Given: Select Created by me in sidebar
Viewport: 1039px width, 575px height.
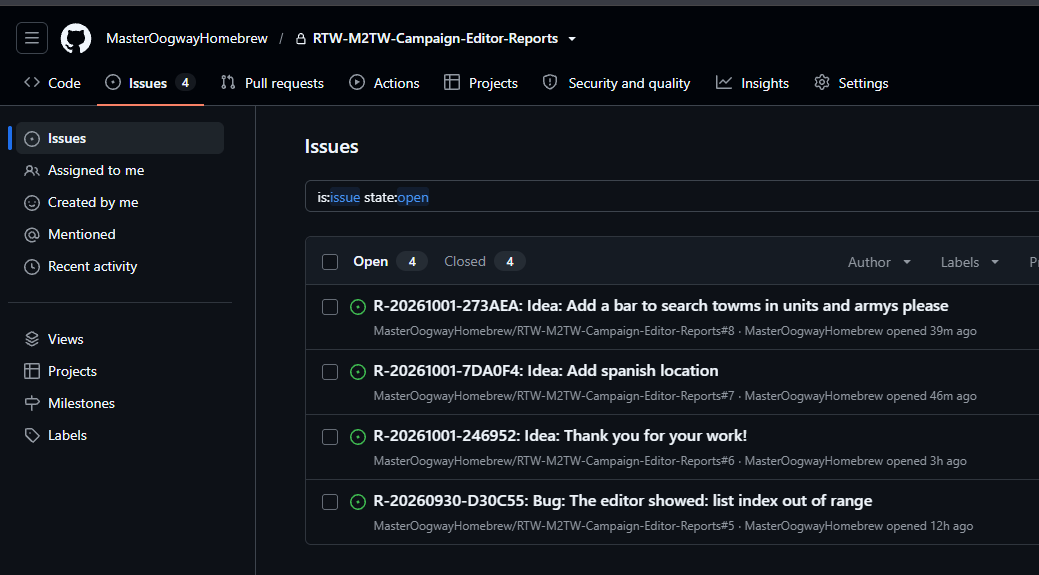Looking at the screenshot, I should (x=120, y=202).
